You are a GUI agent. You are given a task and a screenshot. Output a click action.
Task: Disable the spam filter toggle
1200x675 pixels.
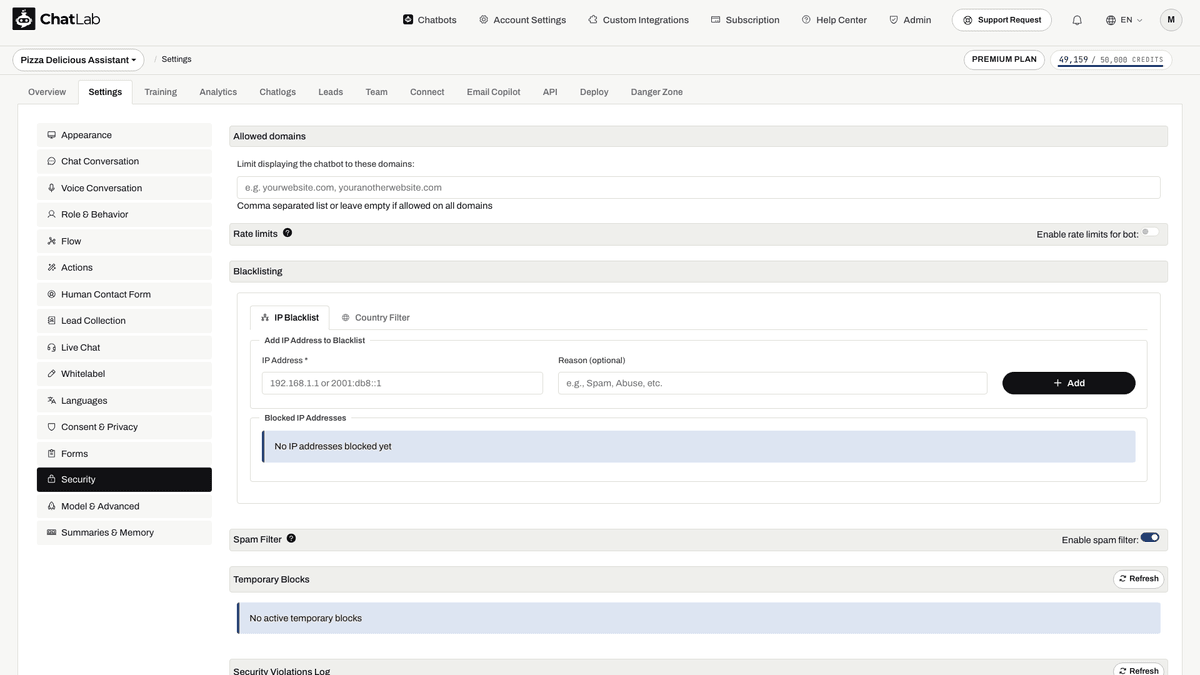[1150, 537]
